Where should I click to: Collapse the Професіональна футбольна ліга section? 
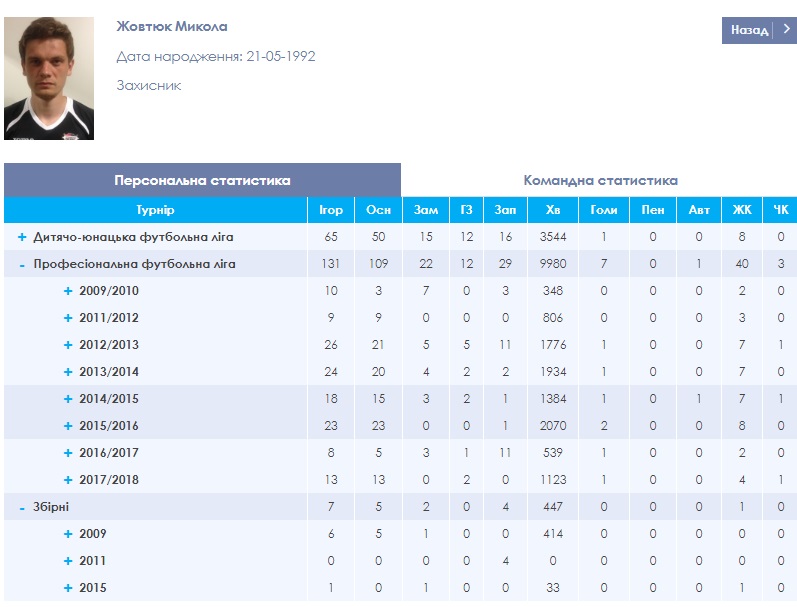22,265
